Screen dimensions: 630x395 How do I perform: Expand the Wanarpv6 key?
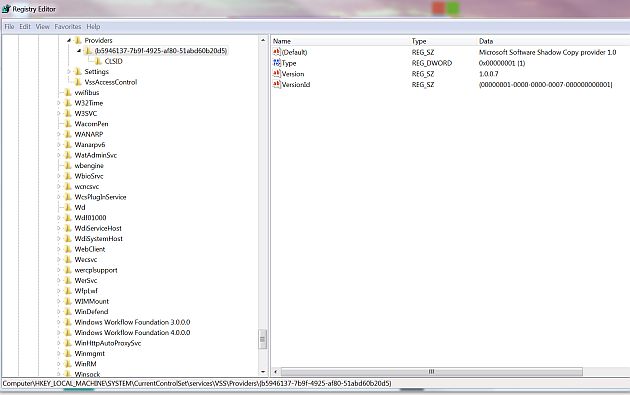[59, 145]
